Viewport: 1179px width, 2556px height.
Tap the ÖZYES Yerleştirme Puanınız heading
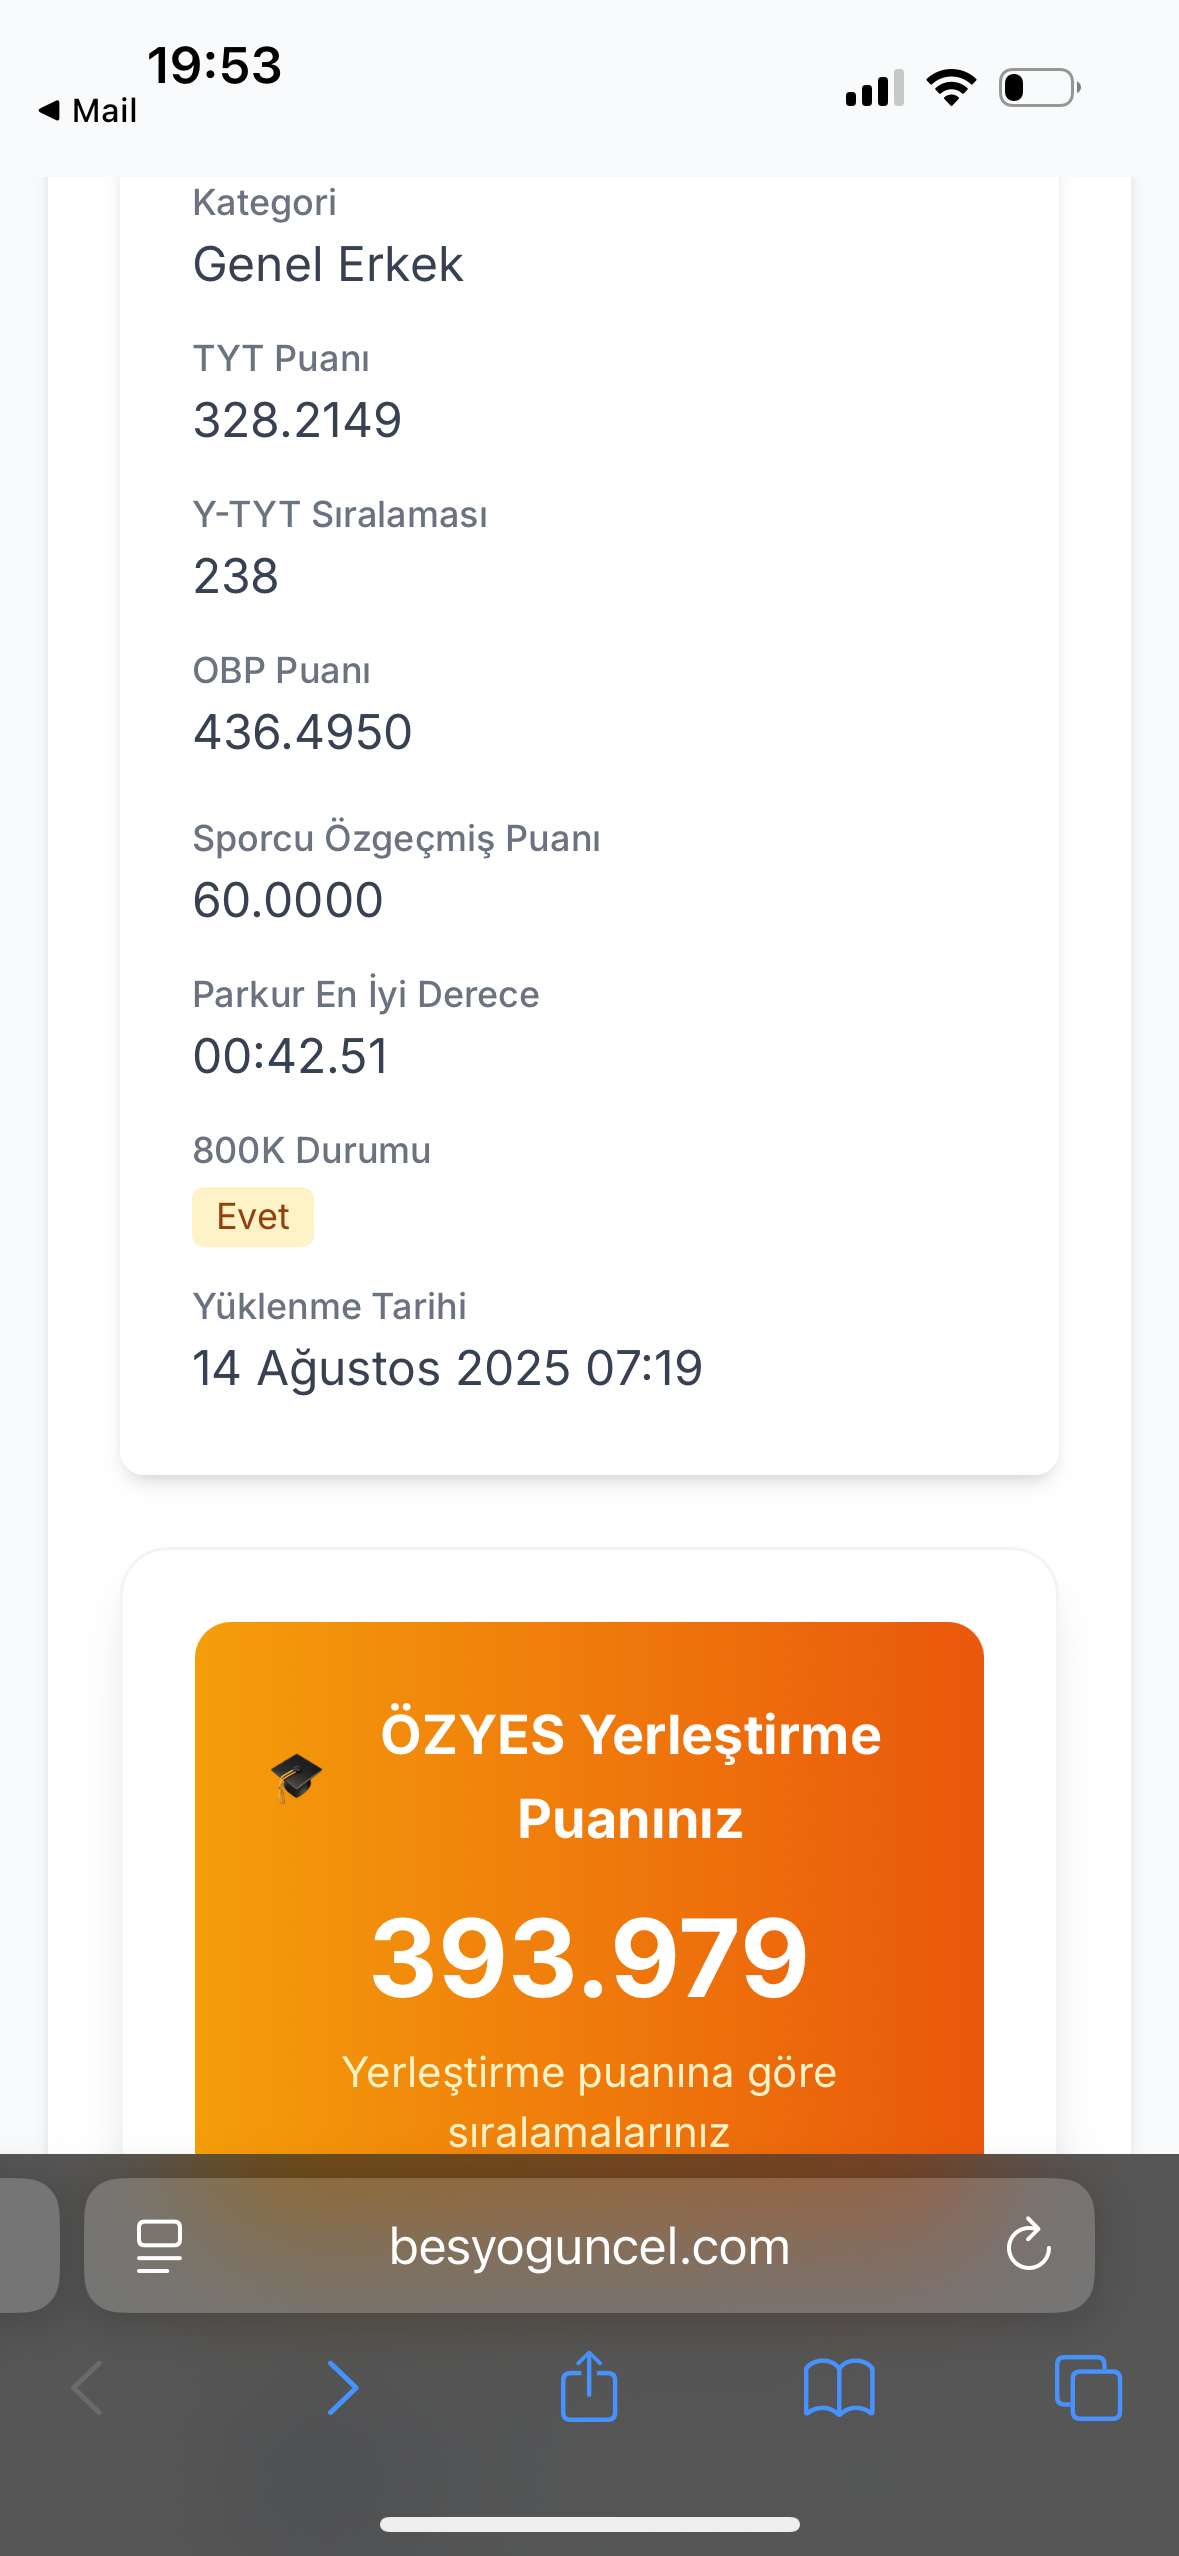(630, 1776)
